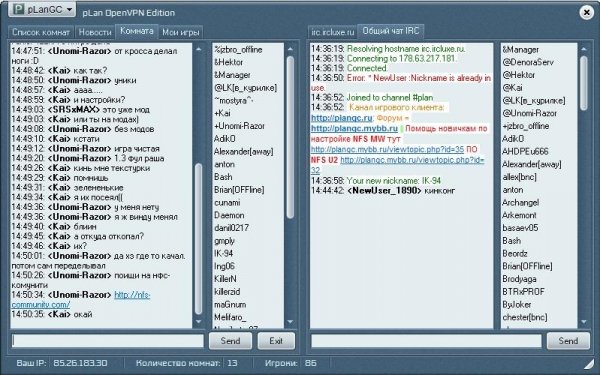Select Melfaro_ in room user list
The height and width of the screenshot is (375, 600).
coord(230,317)
